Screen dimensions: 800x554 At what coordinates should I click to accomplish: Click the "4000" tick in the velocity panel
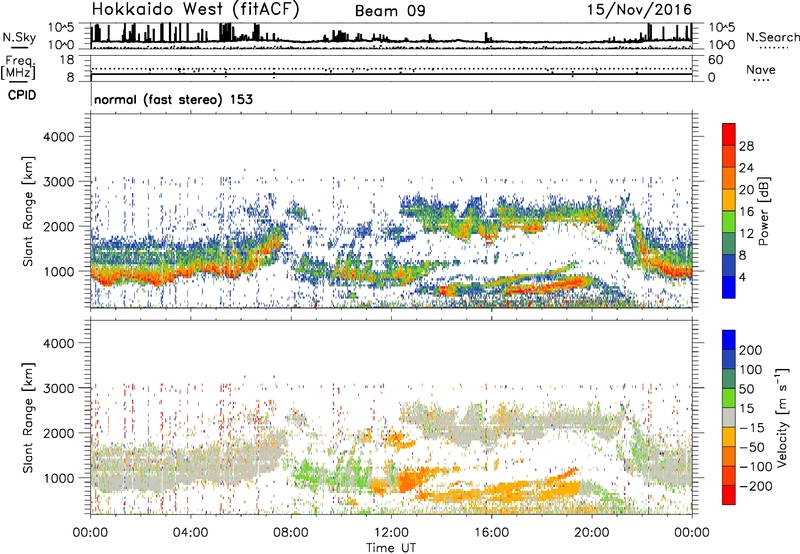pos(59,343)
